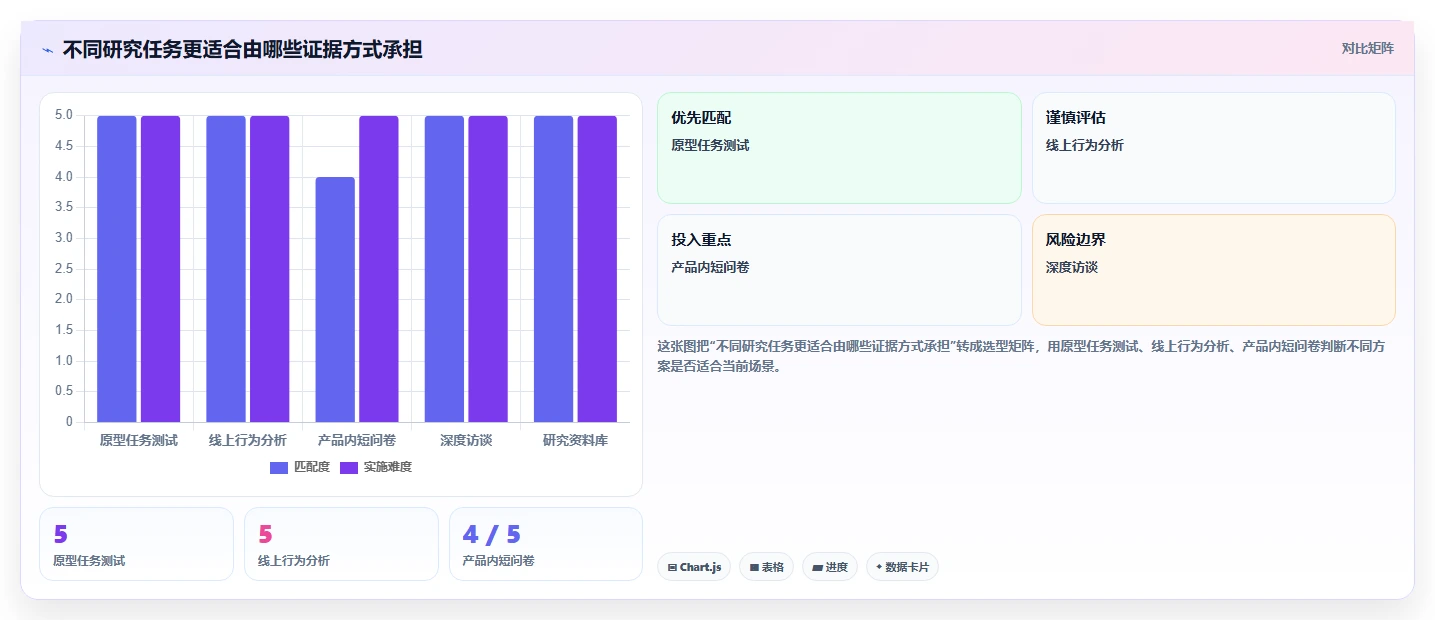
Task: Click the 实施难度 bar for 线上行为分析
Action: click(x=270, y=269)
